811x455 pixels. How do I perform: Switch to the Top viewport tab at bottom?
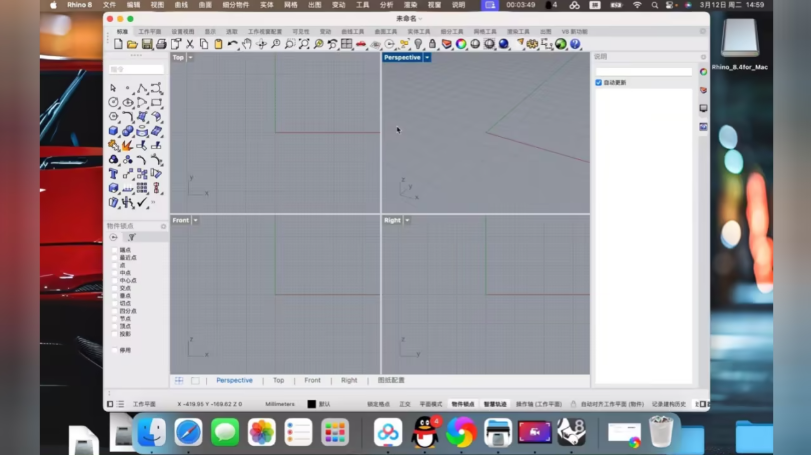tap(278, 380)
